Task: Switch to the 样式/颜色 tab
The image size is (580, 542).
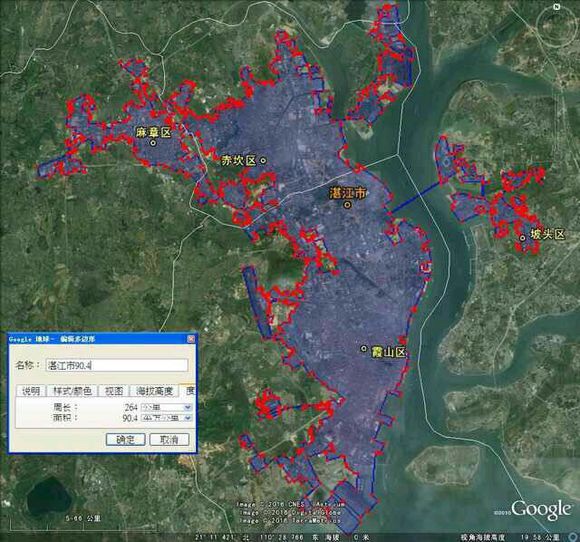Action: point(72,391)
